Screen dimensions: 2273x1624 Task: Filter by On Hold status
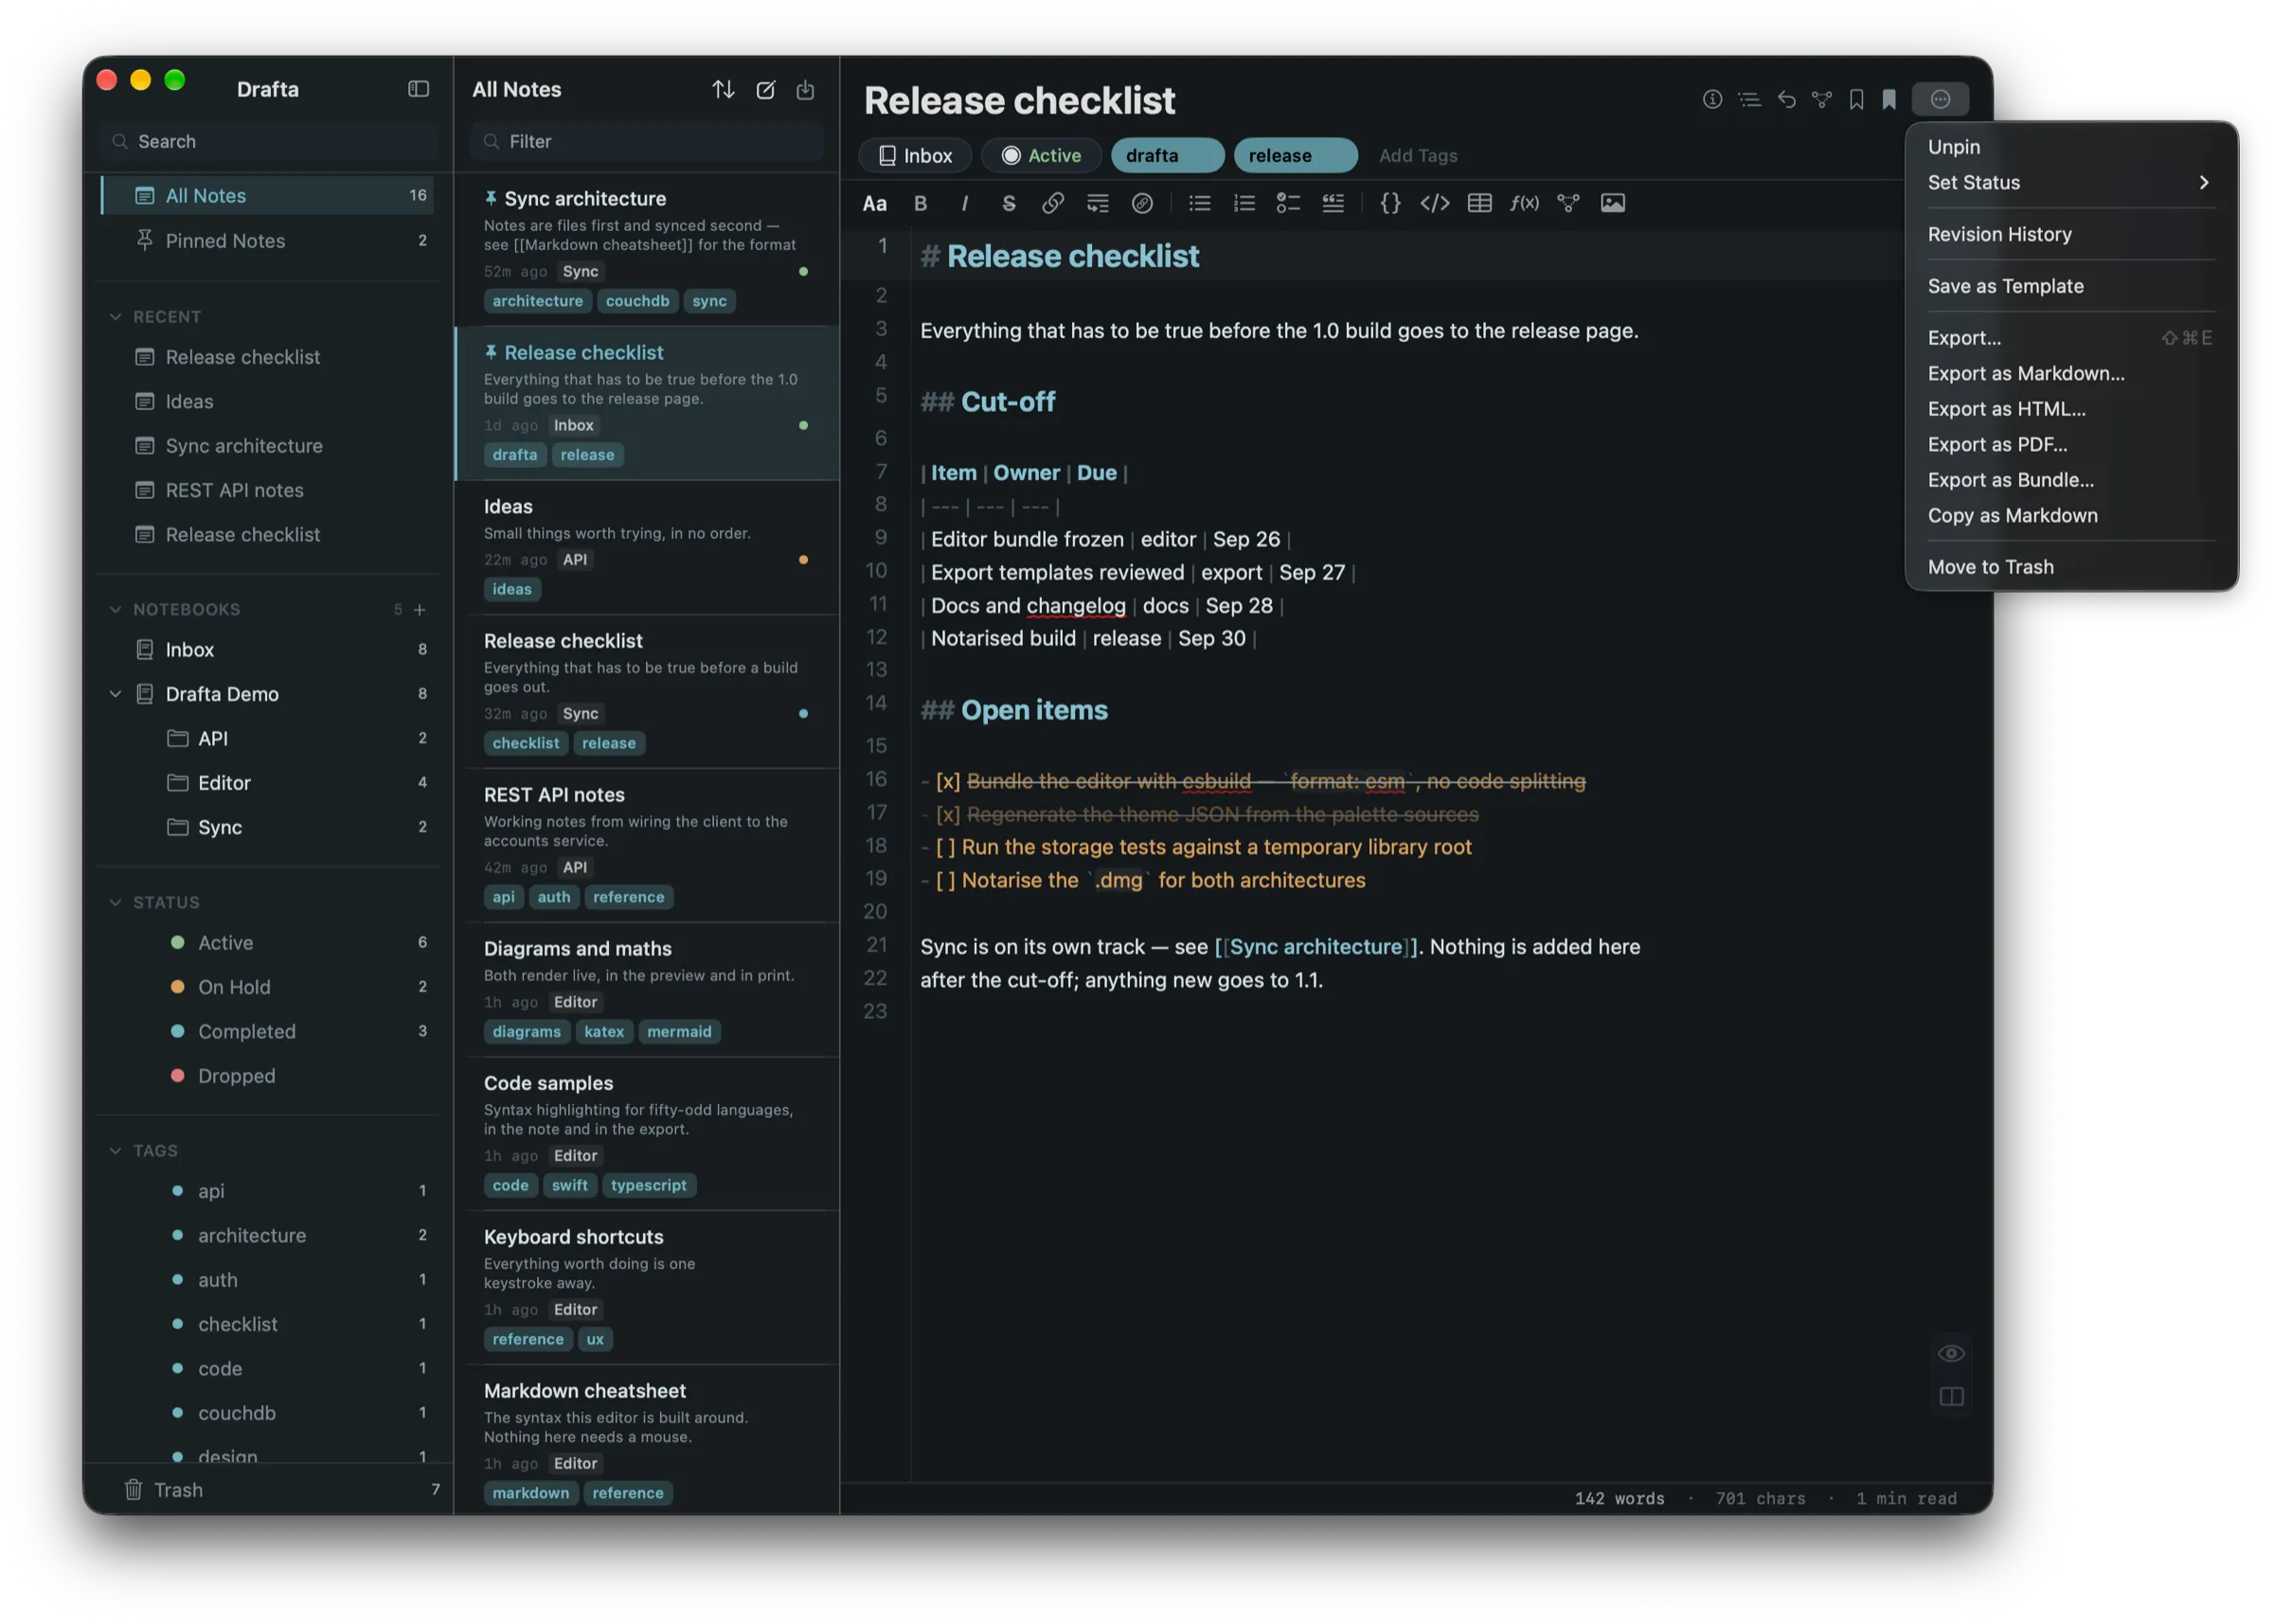pos(269,986)
